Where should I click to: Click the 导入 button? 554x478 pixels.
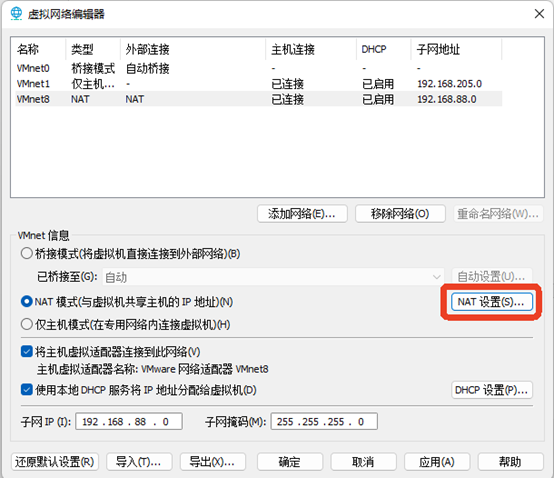[x=139, y=462]
